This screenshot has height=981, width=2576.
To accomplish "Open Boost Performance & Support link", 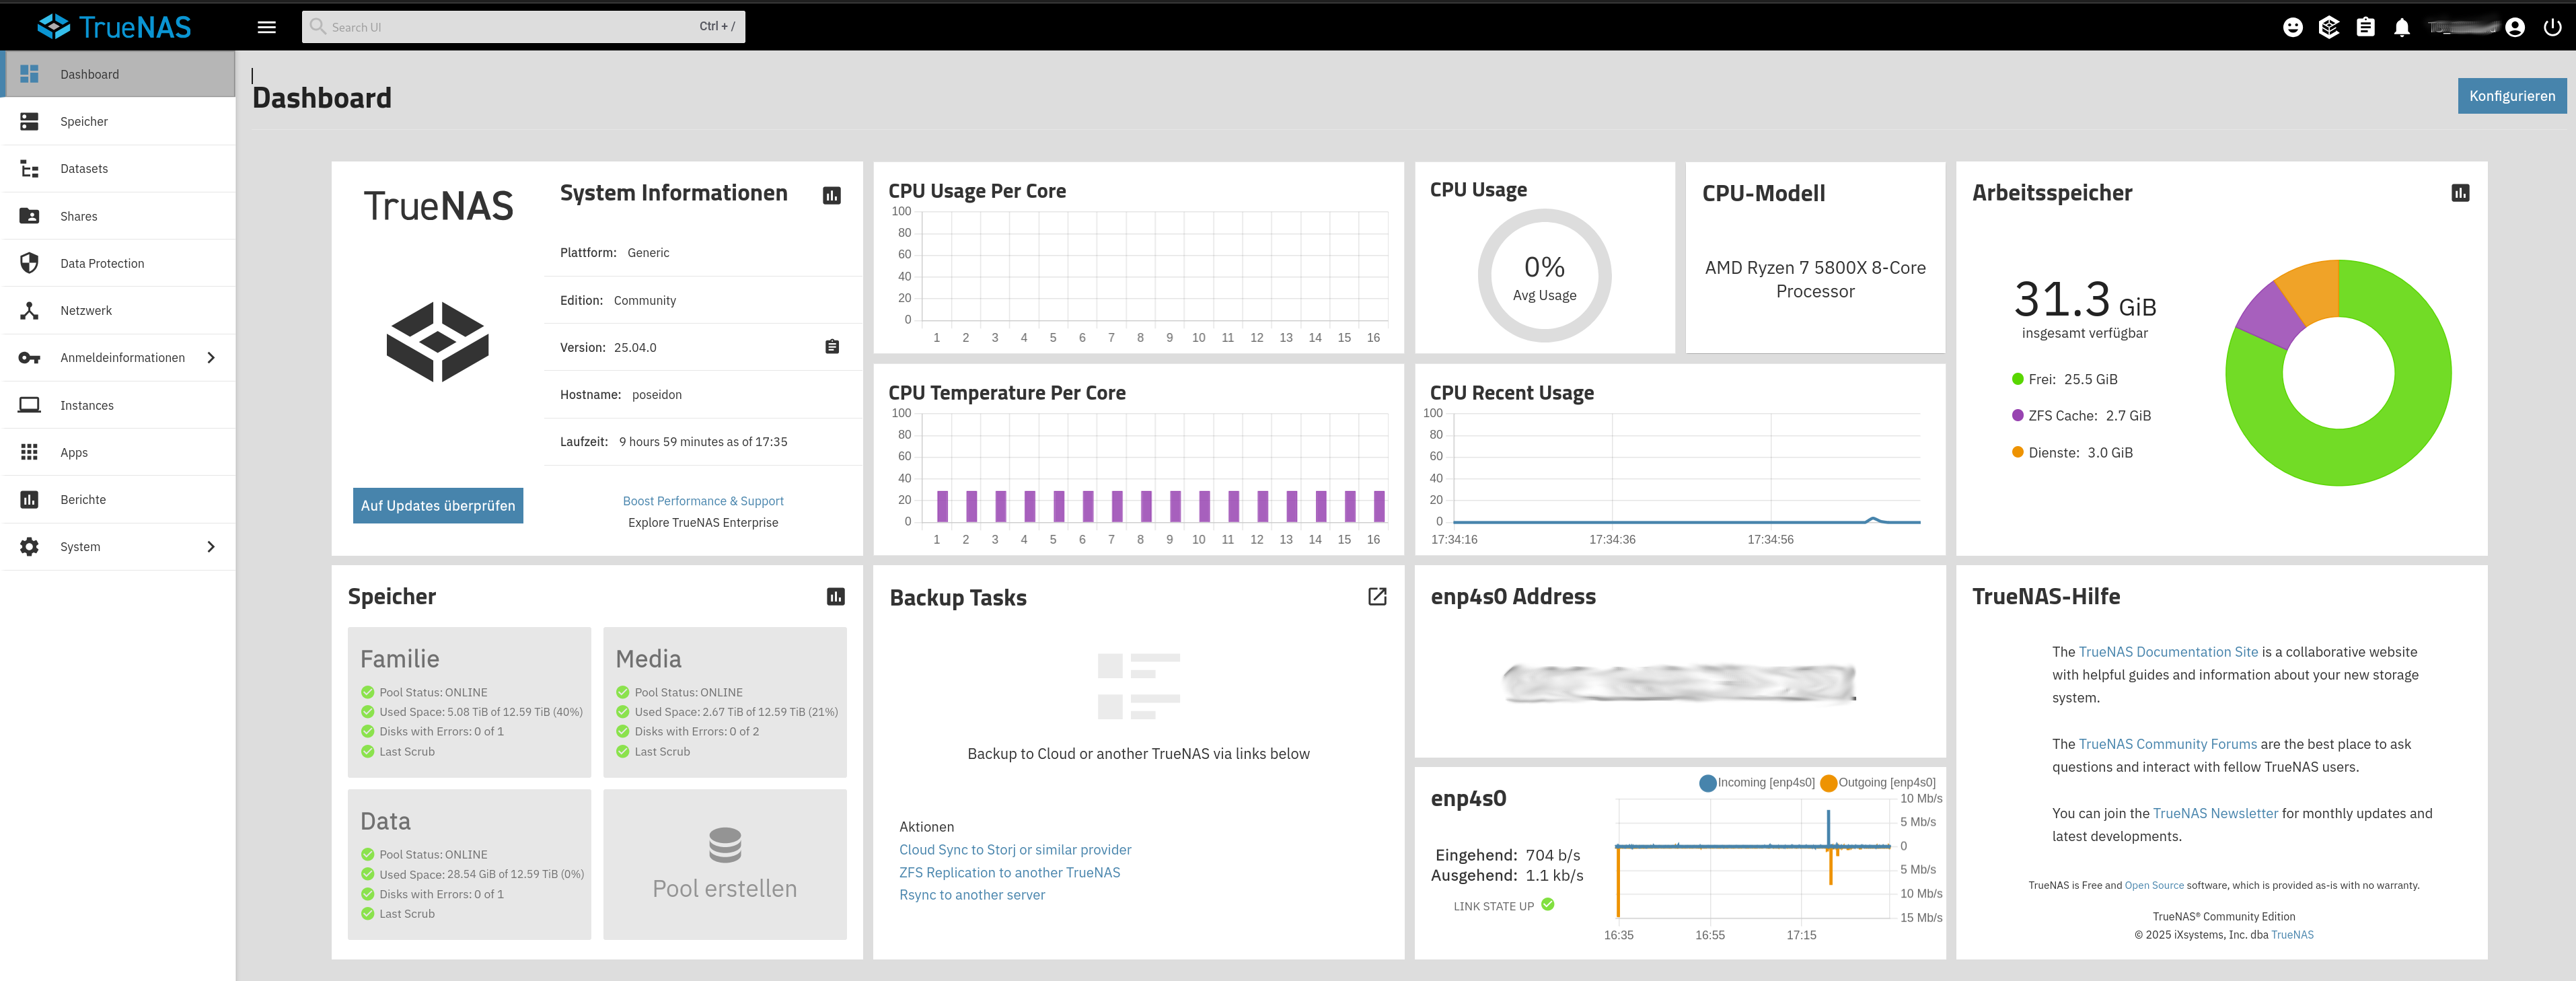I will tap(703, 501).
